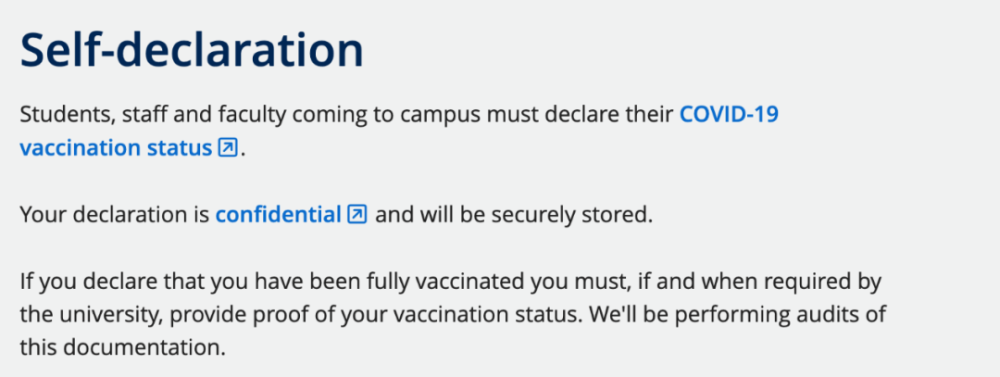Click the Self-declaration heading
Image resolution: width=1000 pixels, height=377 pixels.
tap(191, 50)
